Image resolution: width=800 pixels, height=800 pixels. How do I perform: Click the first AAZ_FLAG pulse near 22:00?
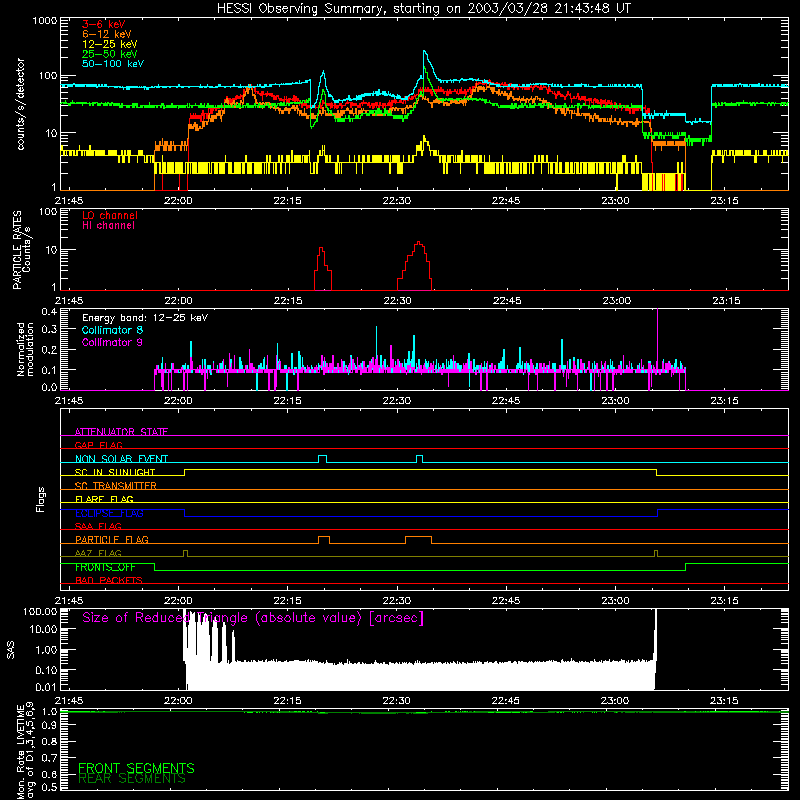coord(185,552)
